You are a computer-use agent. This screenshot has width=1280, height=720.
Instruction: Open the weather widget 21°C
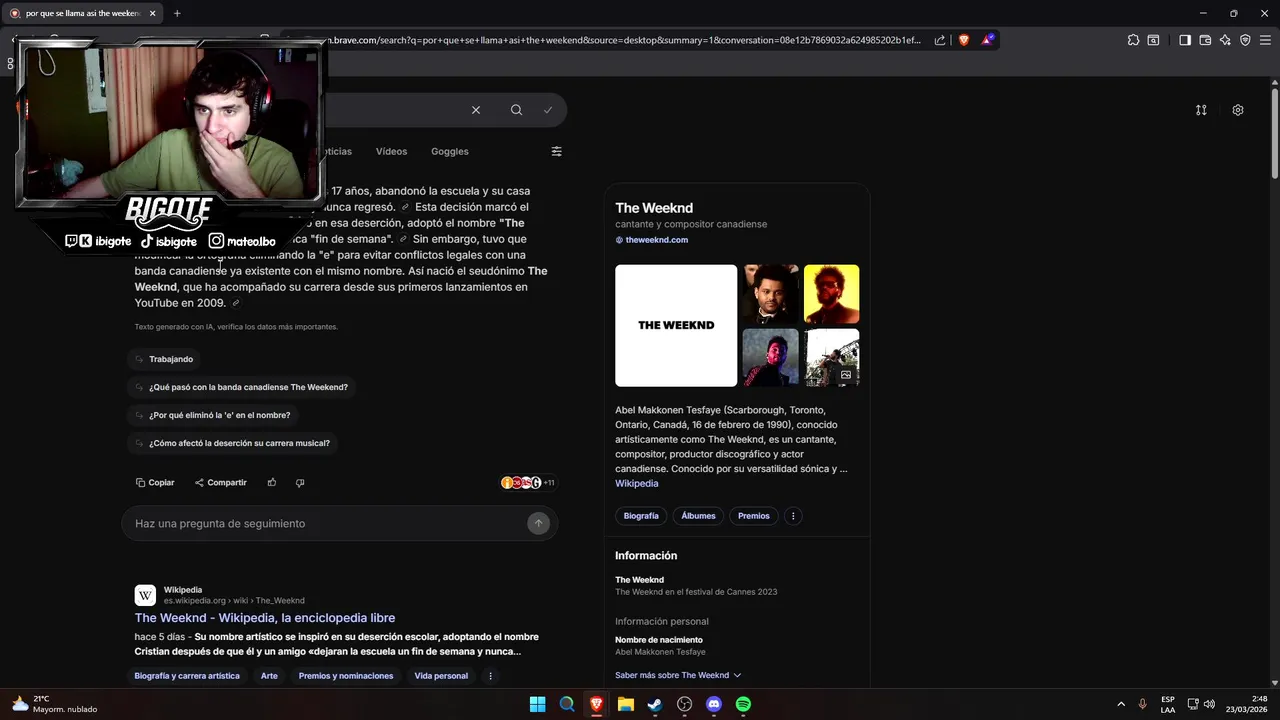pyautogui.click(x=54, y=704)
